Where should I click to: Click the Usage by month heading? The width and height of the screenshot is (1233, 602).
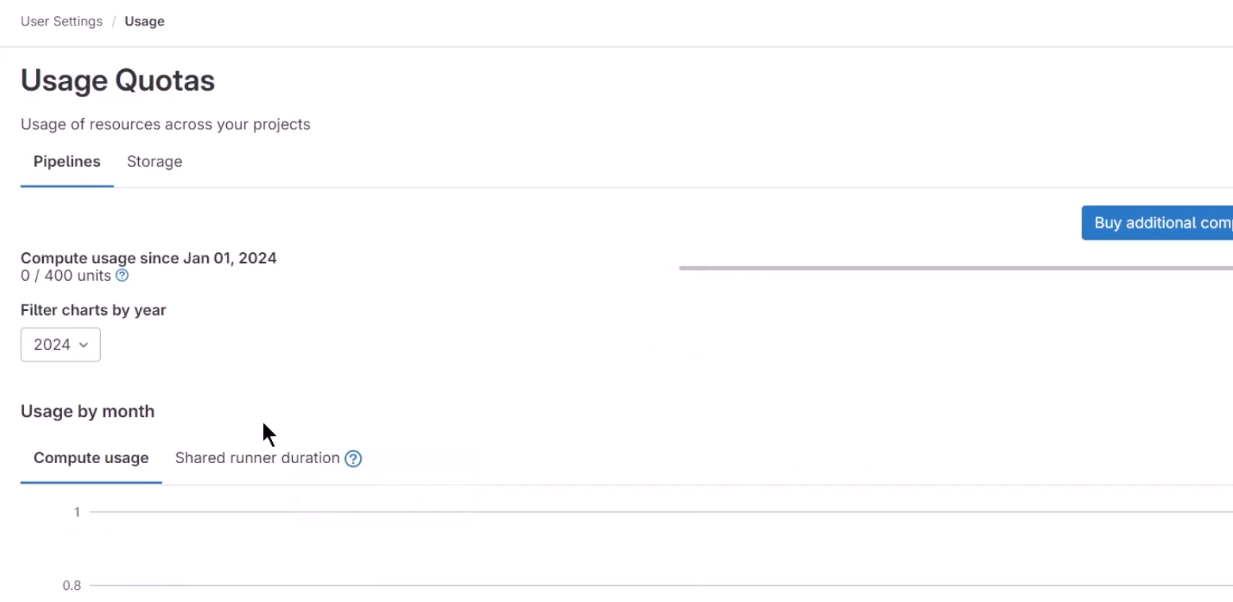[88, 411]
